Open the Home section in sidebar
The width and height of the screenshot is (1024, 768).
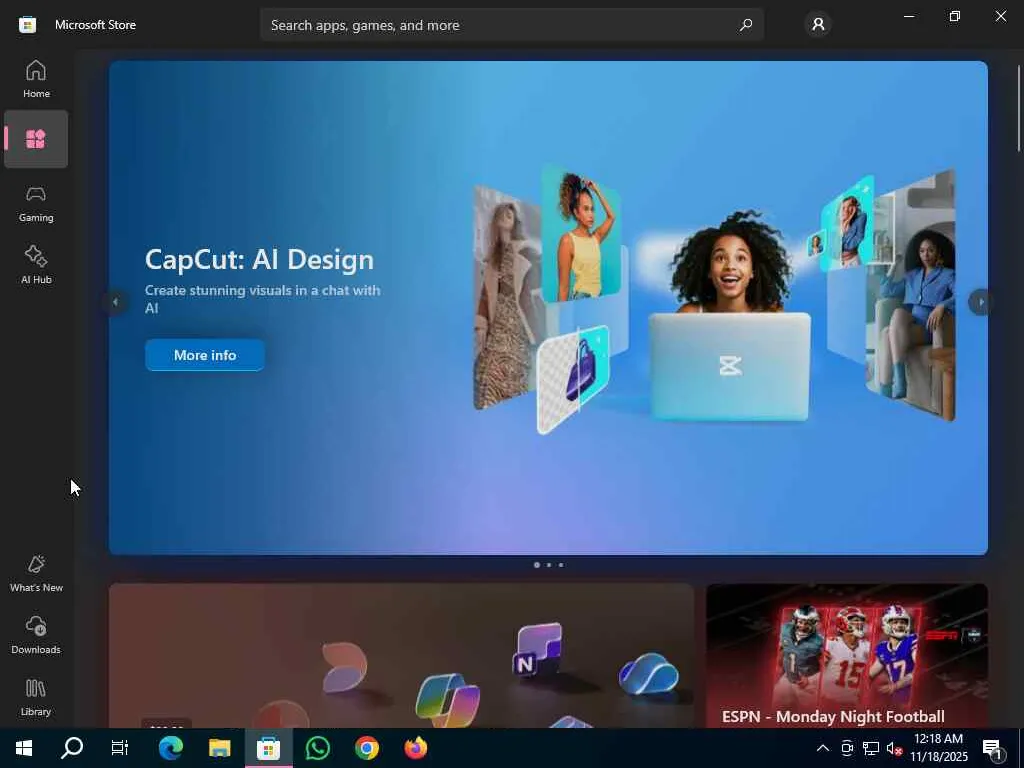coord(36,79)
